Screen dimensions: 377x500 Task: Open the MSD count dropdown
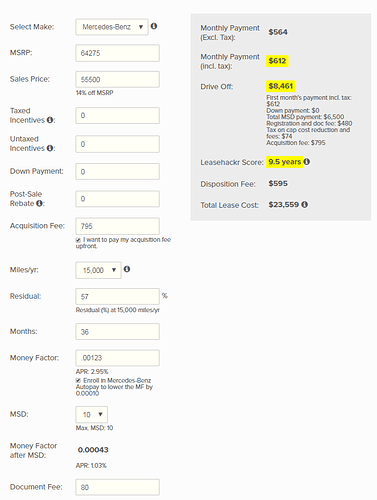92,415
